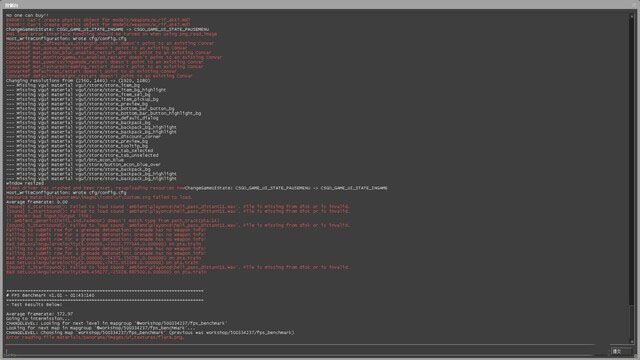Image resolution: width=640 pixels, height=360 pixels.
Task: Select the STATE_INGAME -> STATE_PAUSEMENU line
Action: pyautogui.click(x=107, y=29)
